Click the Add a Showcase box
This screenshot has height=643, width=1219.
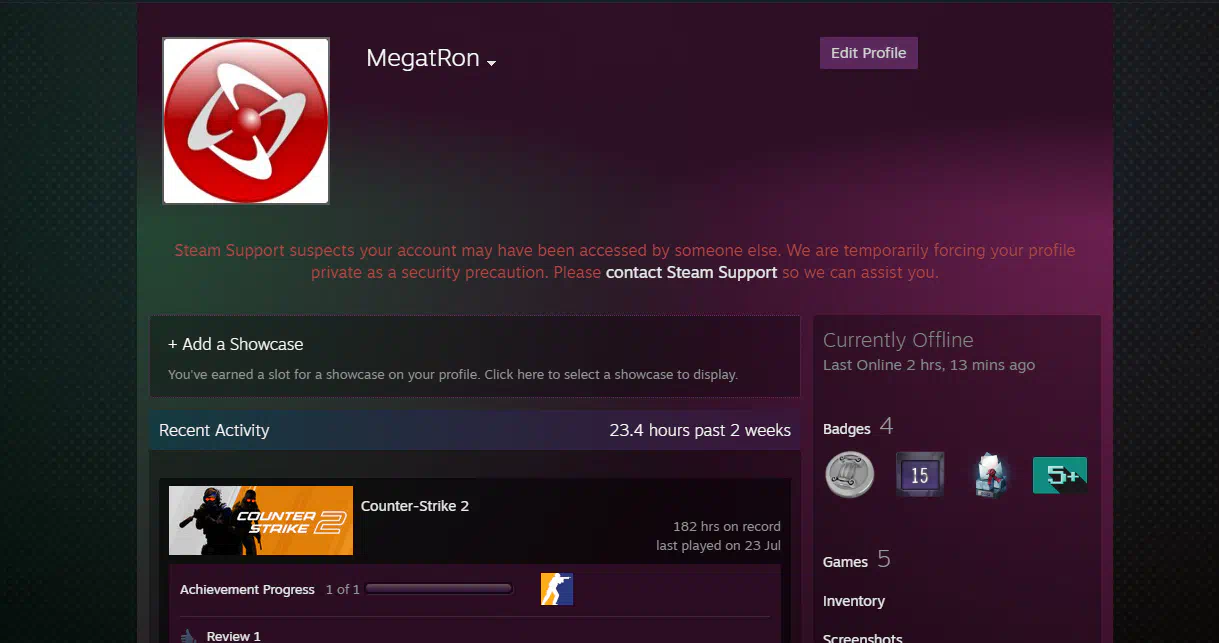475,357
